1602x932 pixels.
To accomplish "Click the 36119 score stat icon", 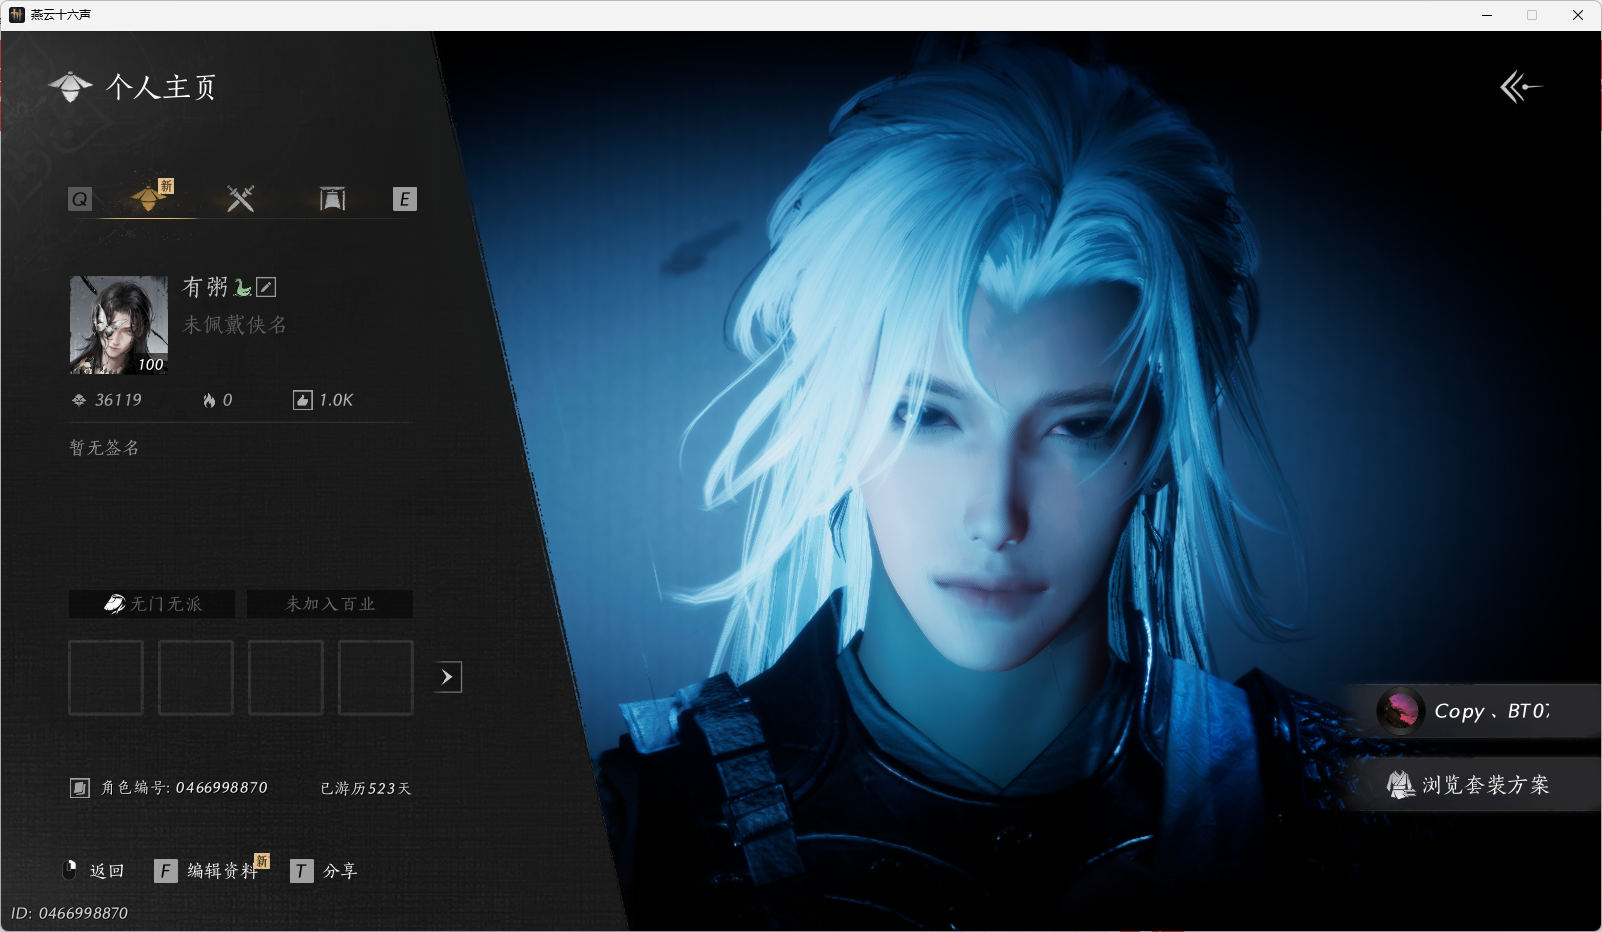I will (79, 400).
